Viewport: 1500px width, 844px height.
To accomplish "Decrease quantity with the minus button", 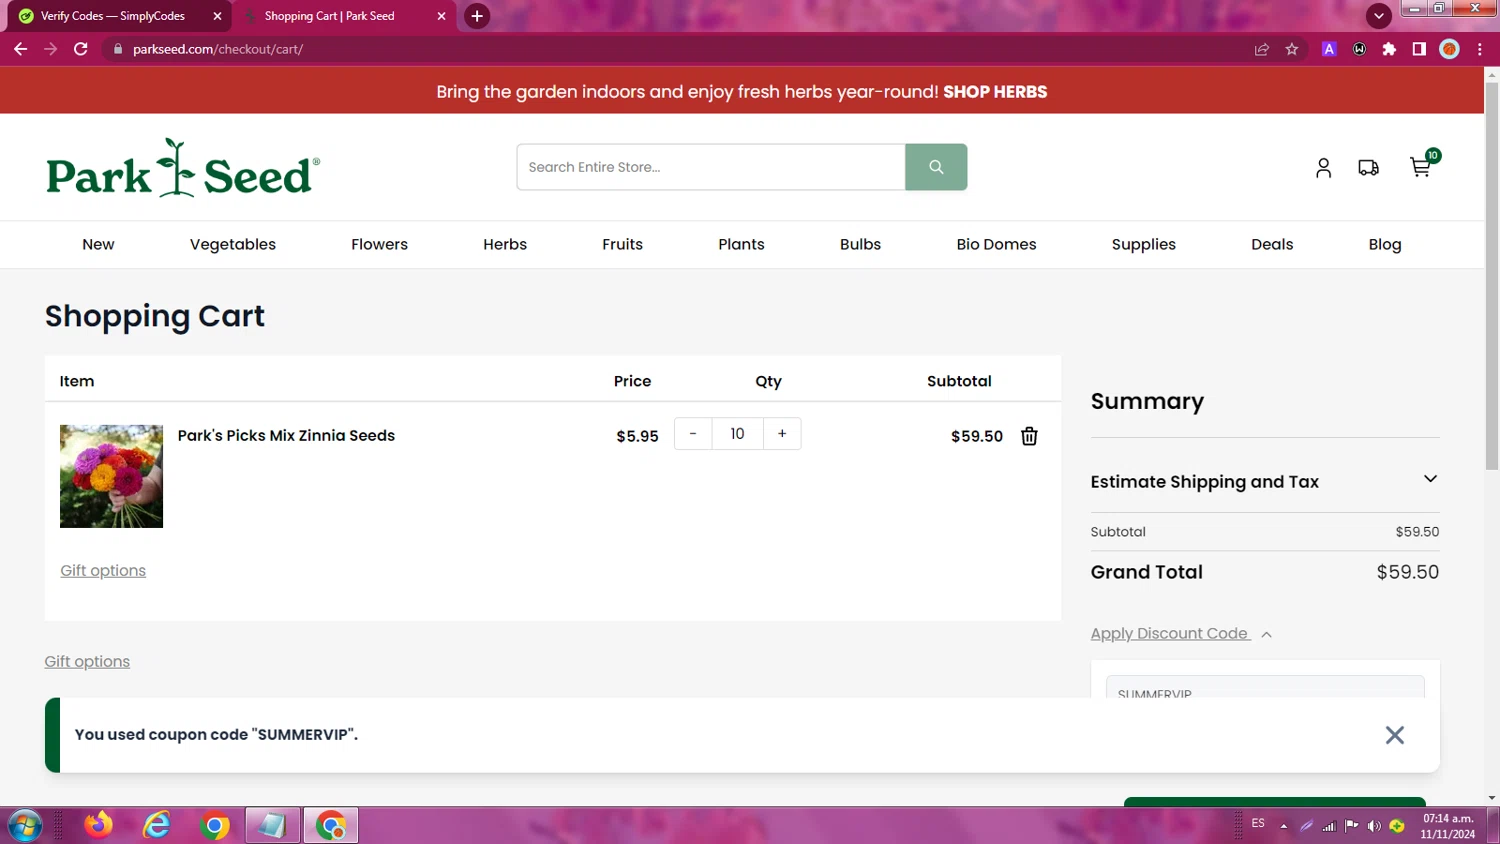I will (x=693, y=434).
